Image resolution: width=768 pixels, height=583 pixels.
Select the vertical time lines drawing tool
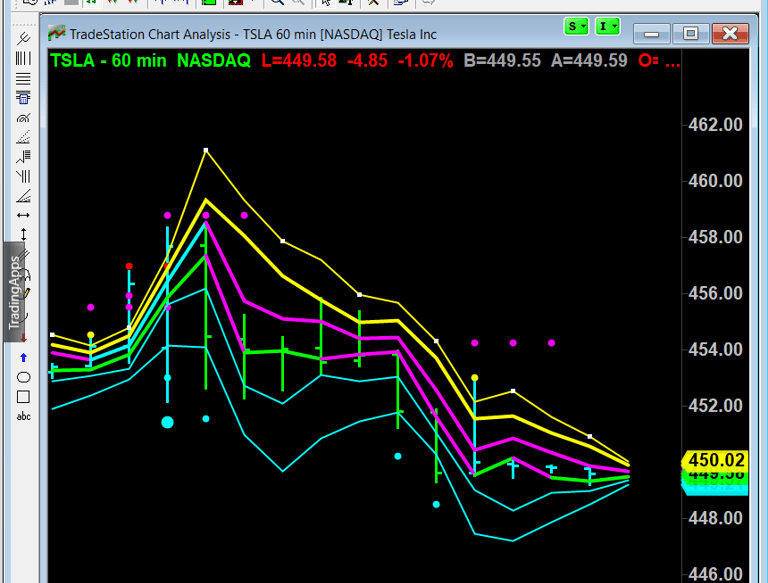coord(23,58)
